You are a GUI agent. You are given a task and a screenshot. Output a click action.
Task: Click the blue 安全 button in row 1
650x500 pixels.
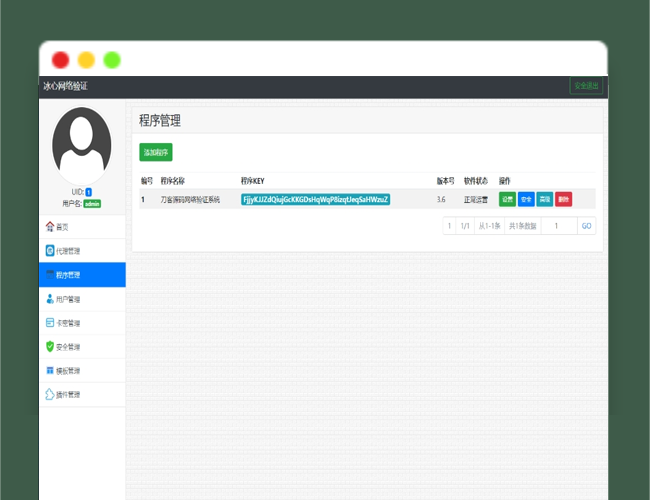(x=526, y=199)
